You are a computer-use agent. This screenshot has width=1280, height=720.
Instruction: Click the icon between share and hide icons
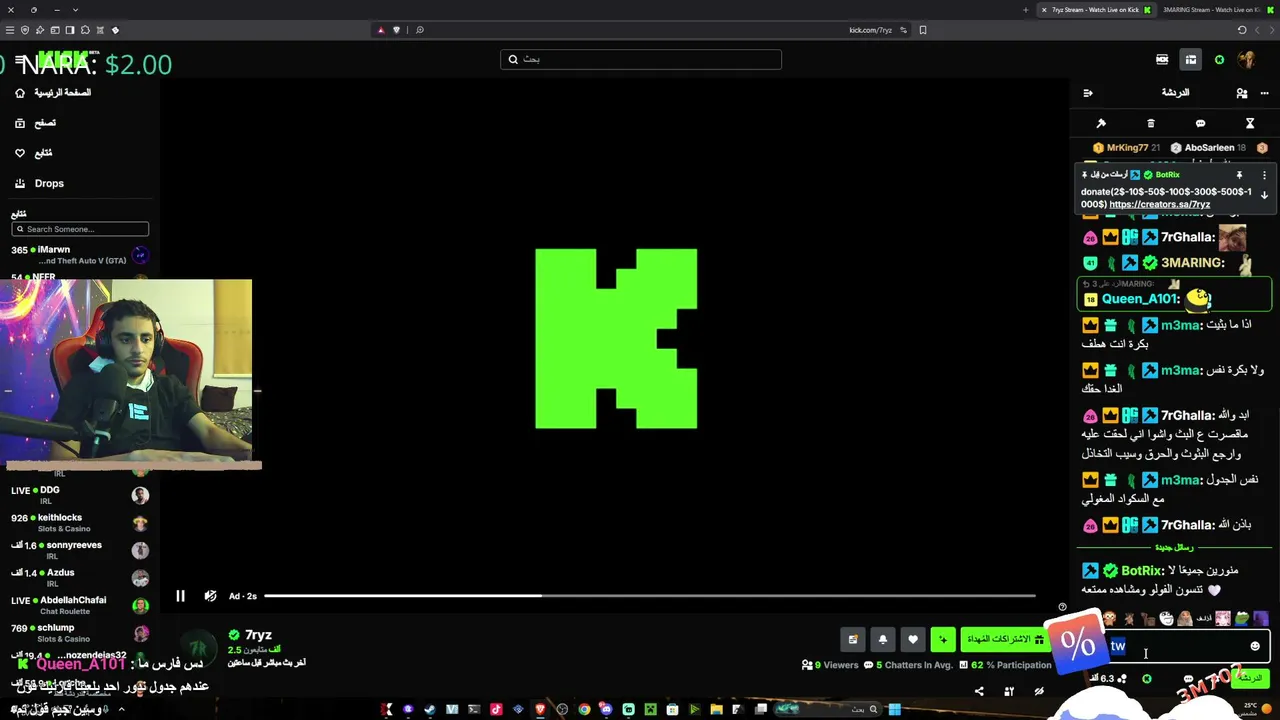coord(1009,691)
